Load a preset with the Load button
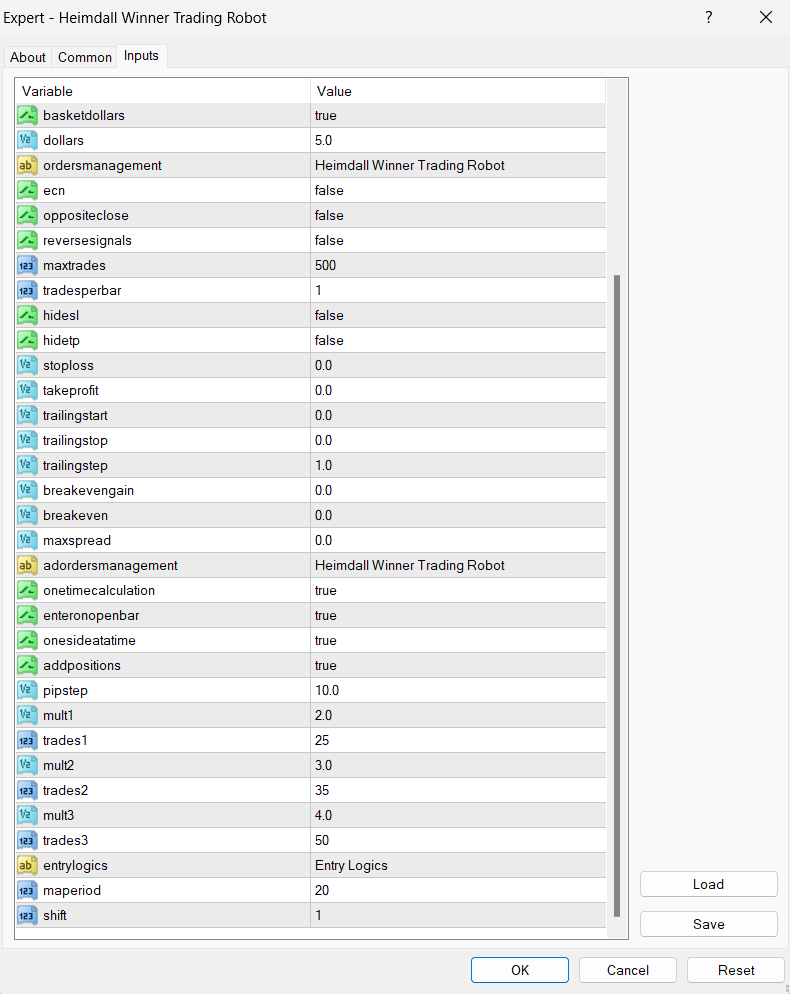The image size is (790, 994). [708, 884]
